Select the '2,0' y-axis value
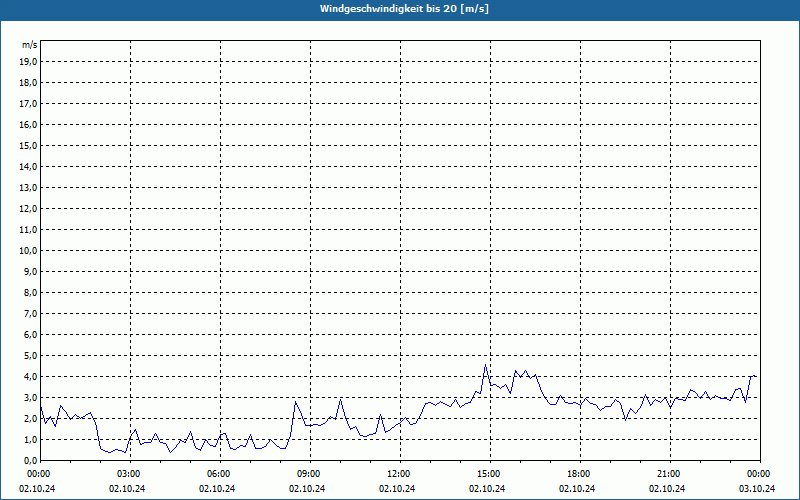 point(30,418)
